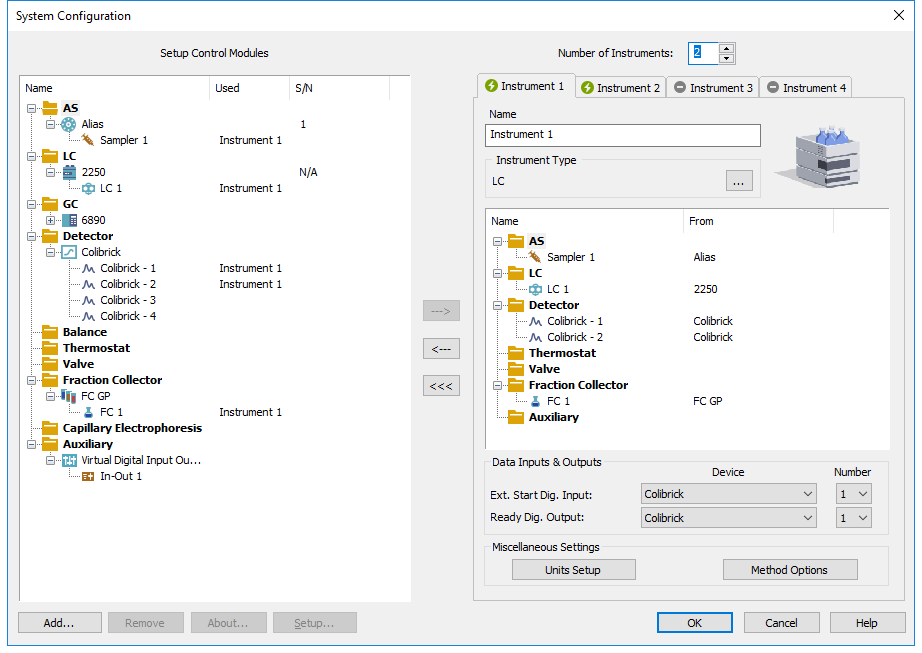
Task: Click the remove all (<<<) button
Action: click(x=441, y=386)
